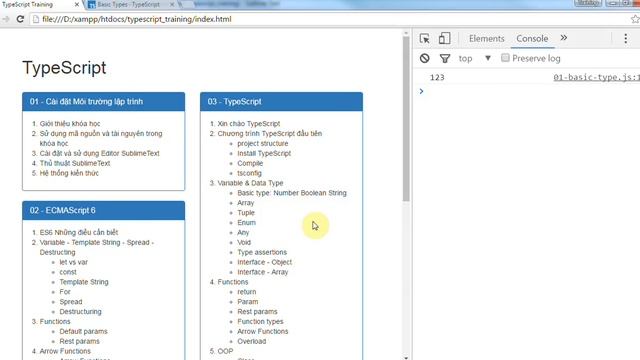Open Giới thiệu khóa học link
640x360 pixels.
[x=70, y=124]
